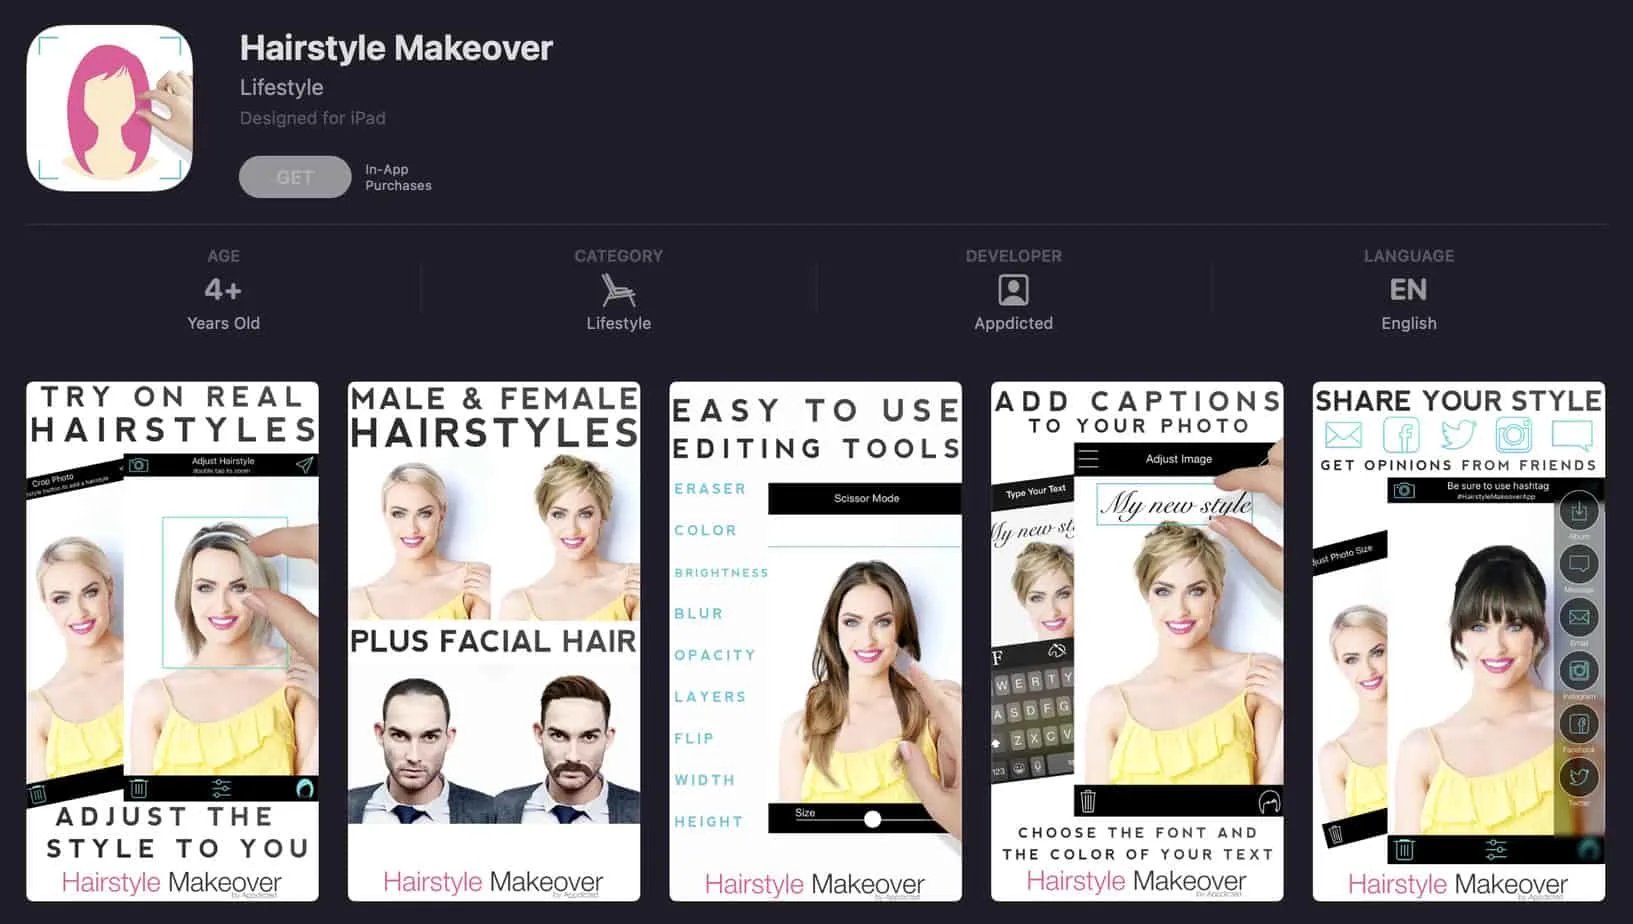Click the 4+ age rating

point(223,290)
